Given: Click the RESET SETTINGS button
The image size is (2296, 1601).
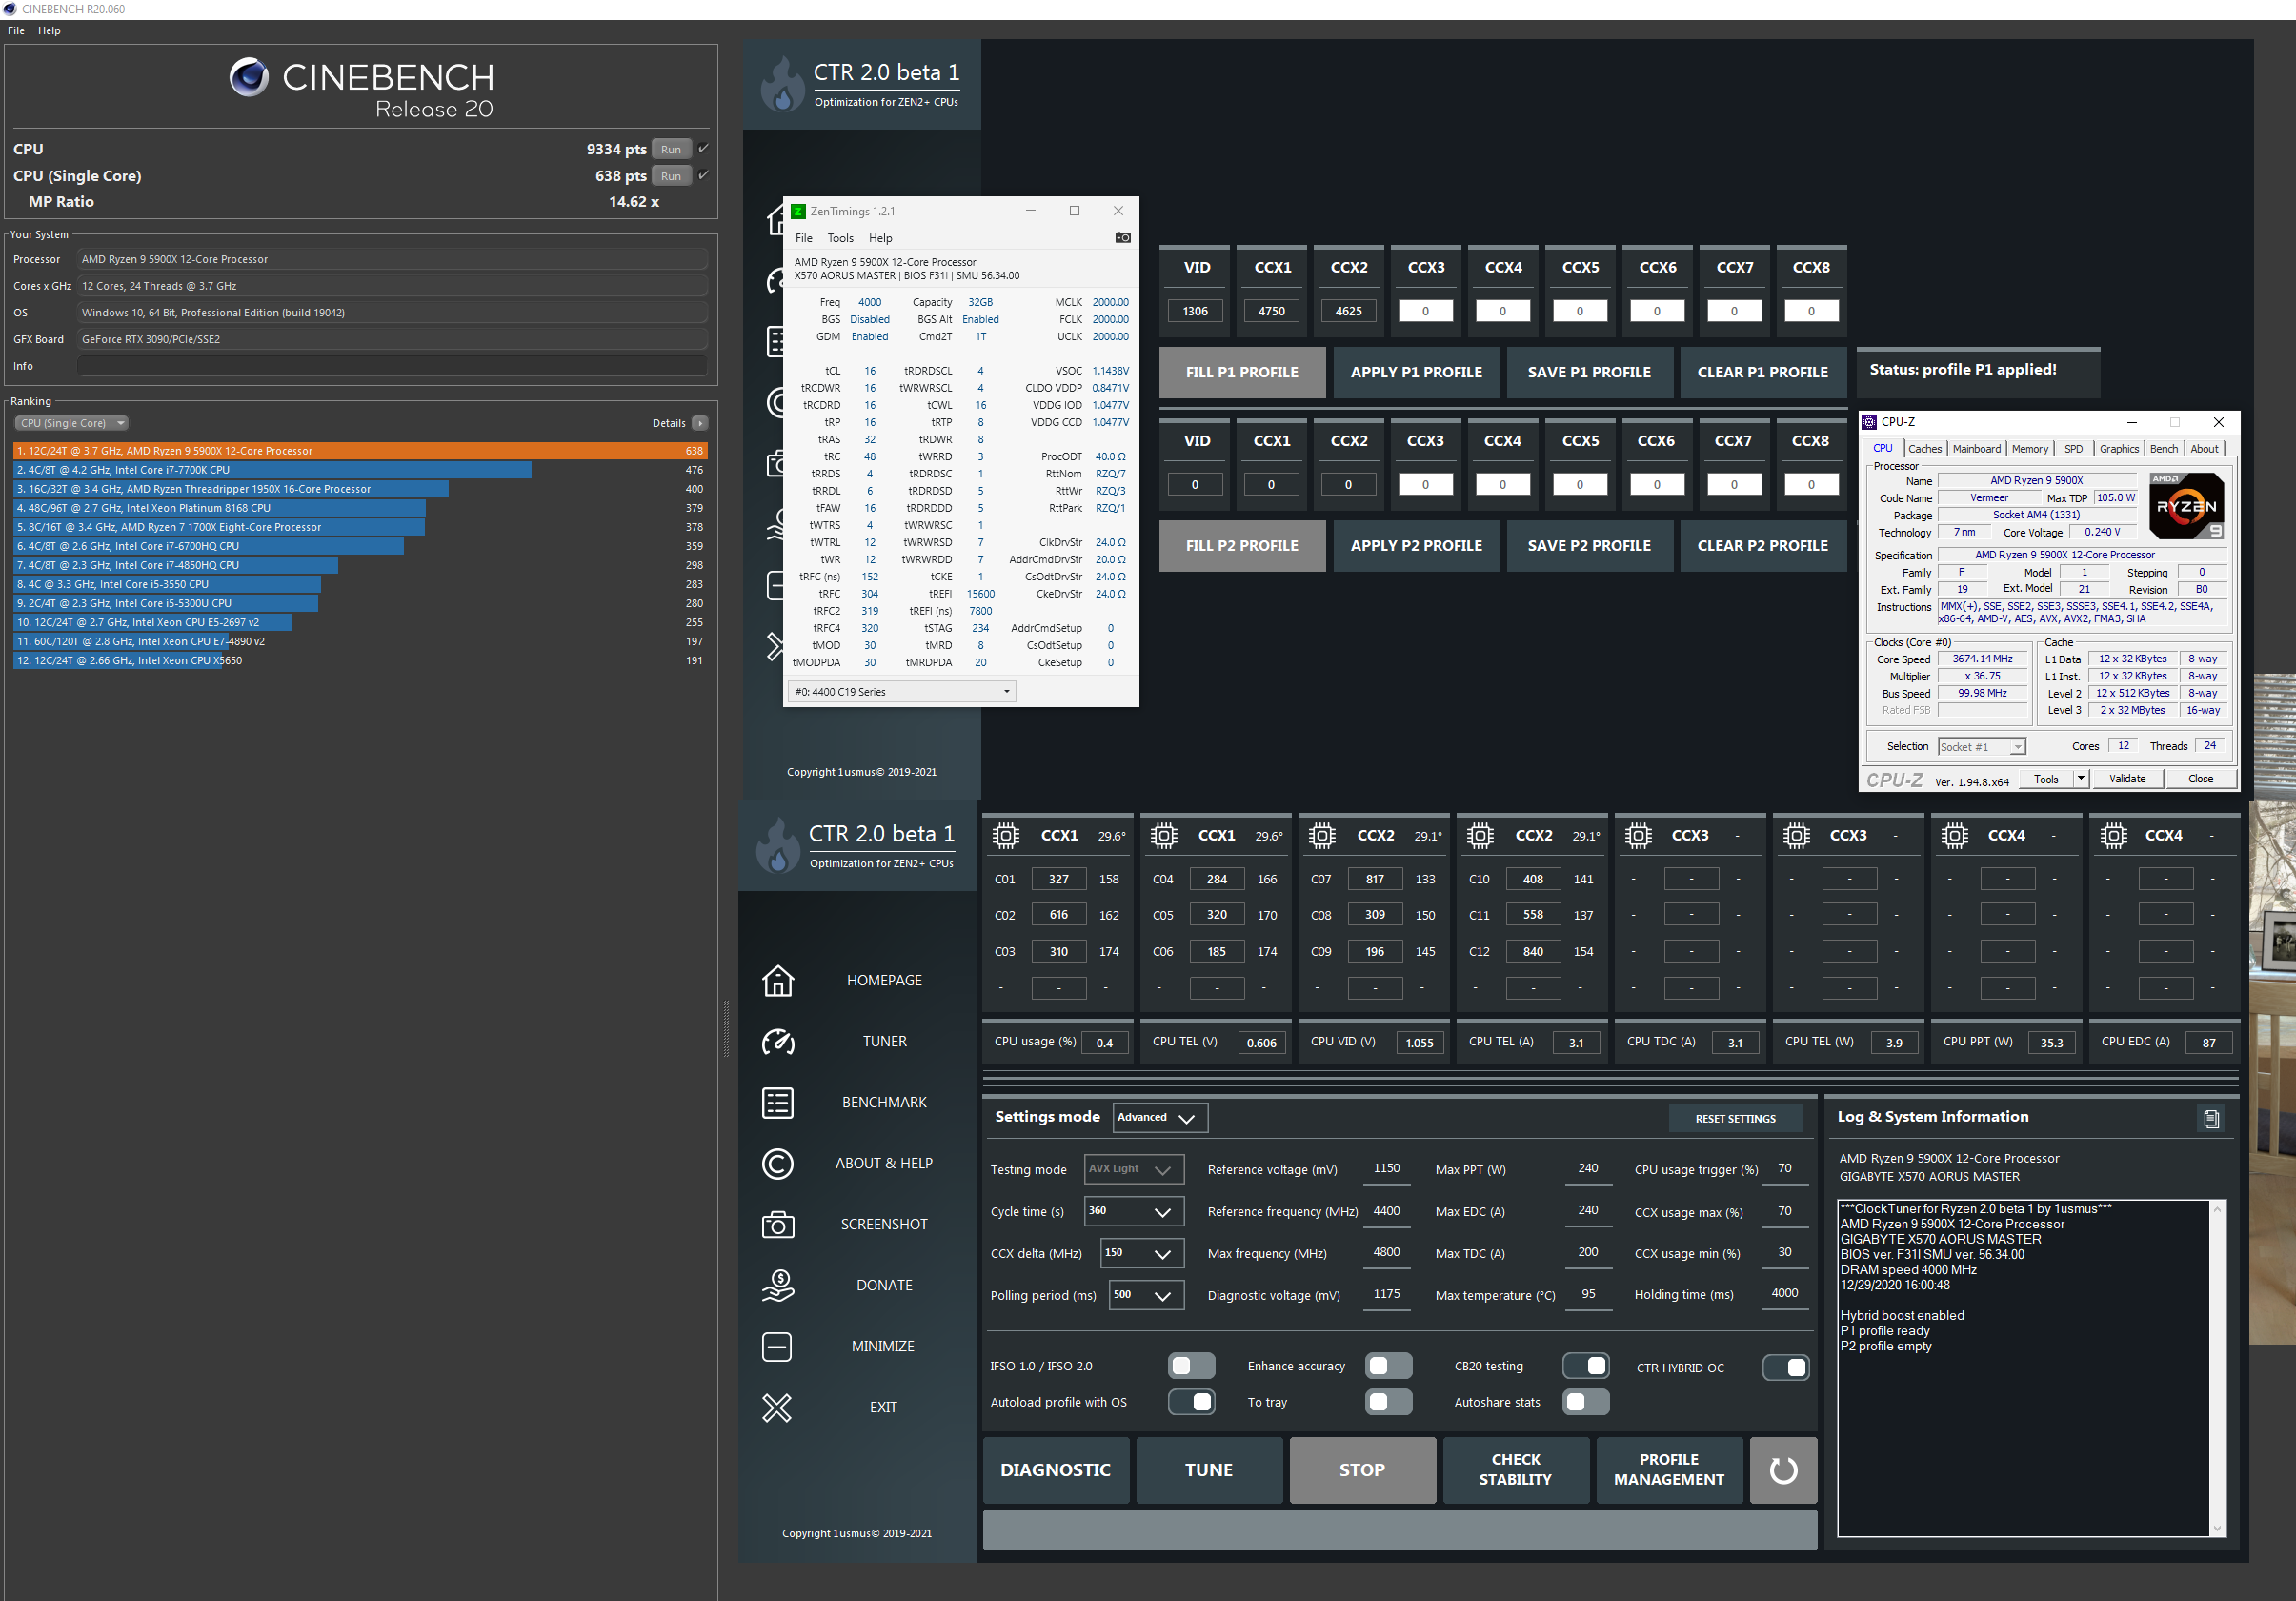Looking at the screenshot, I should pos(1735,1119).
